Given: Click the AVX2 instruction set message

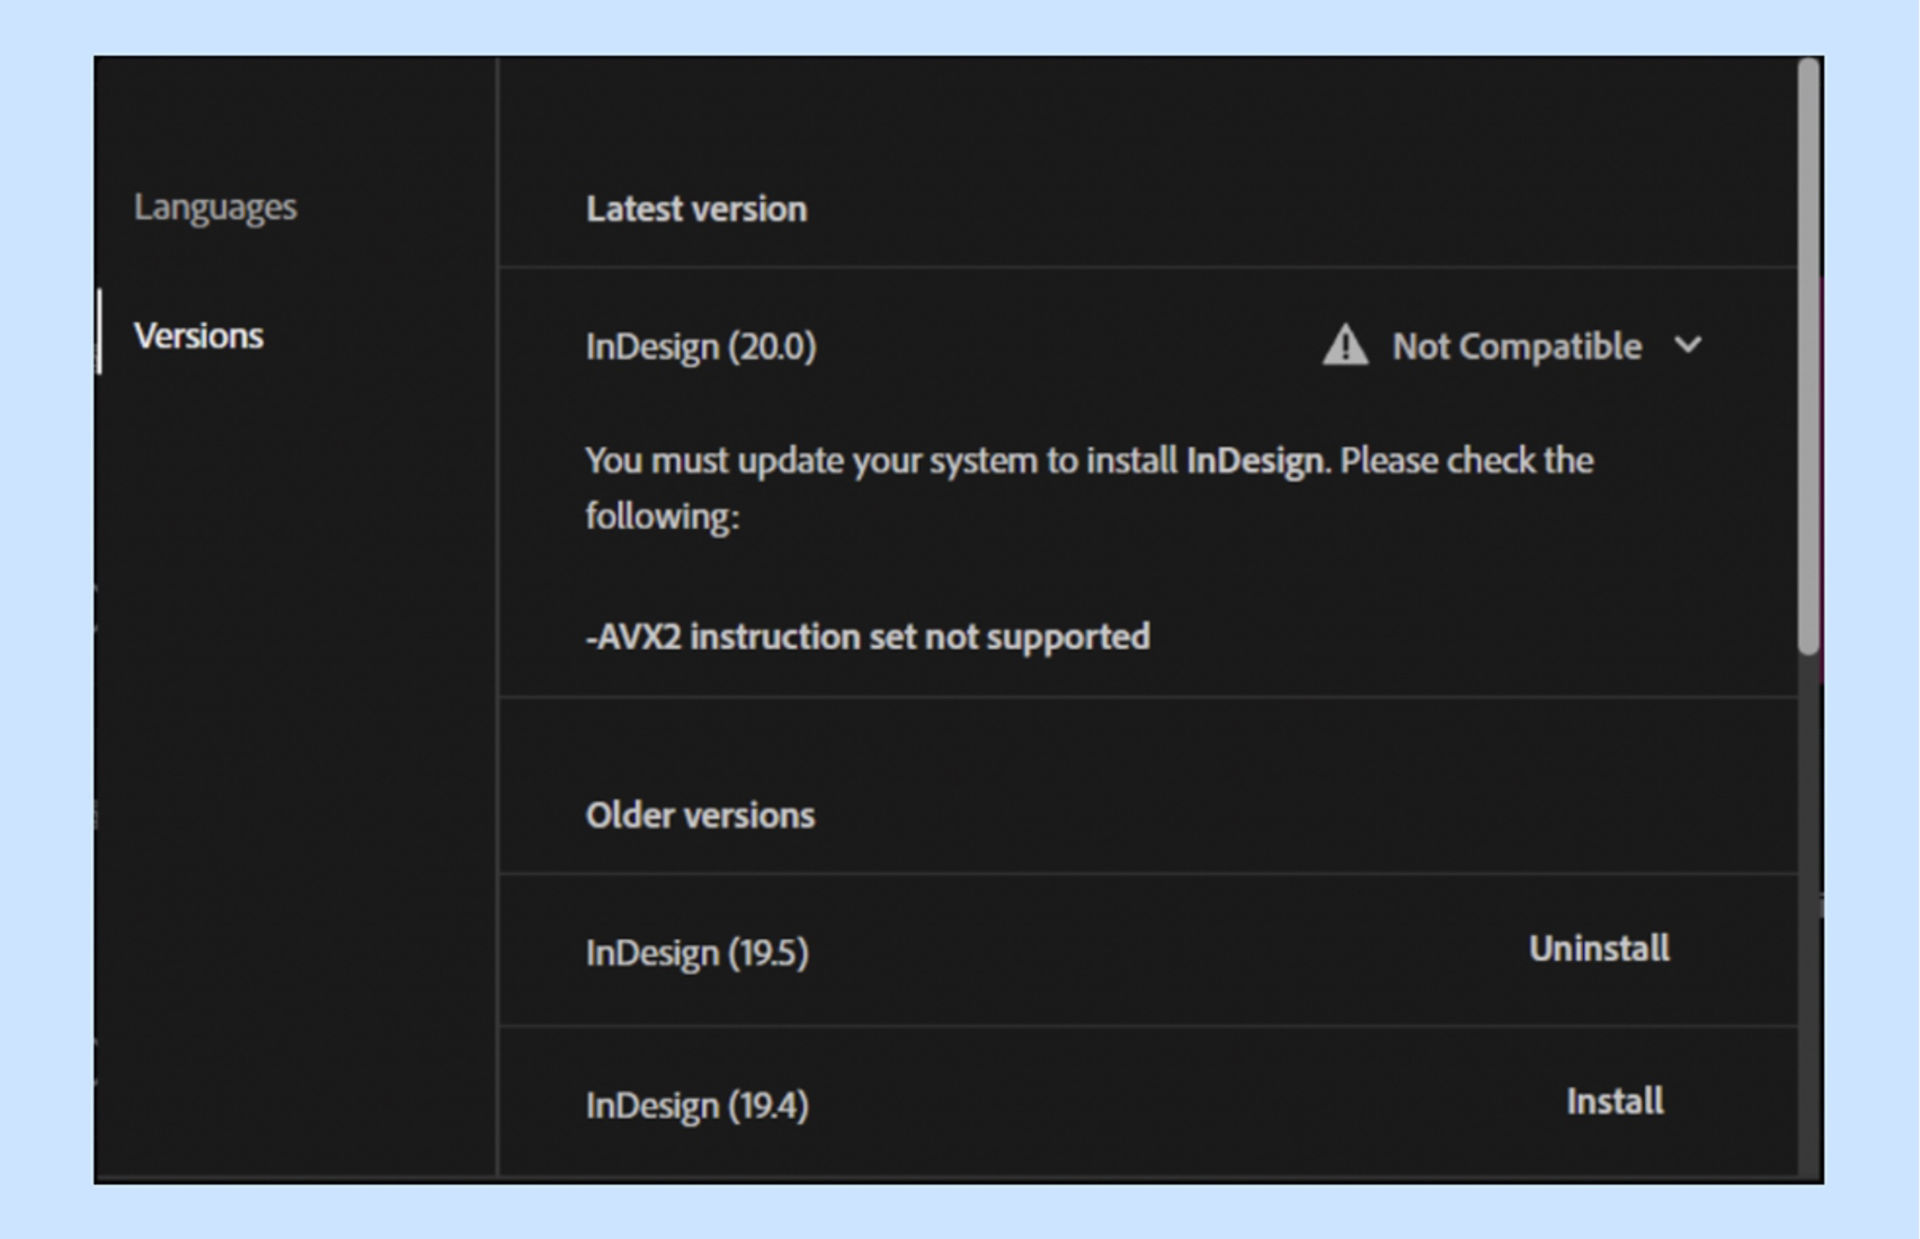Looking at the screenshot, I should click(867, 637).
